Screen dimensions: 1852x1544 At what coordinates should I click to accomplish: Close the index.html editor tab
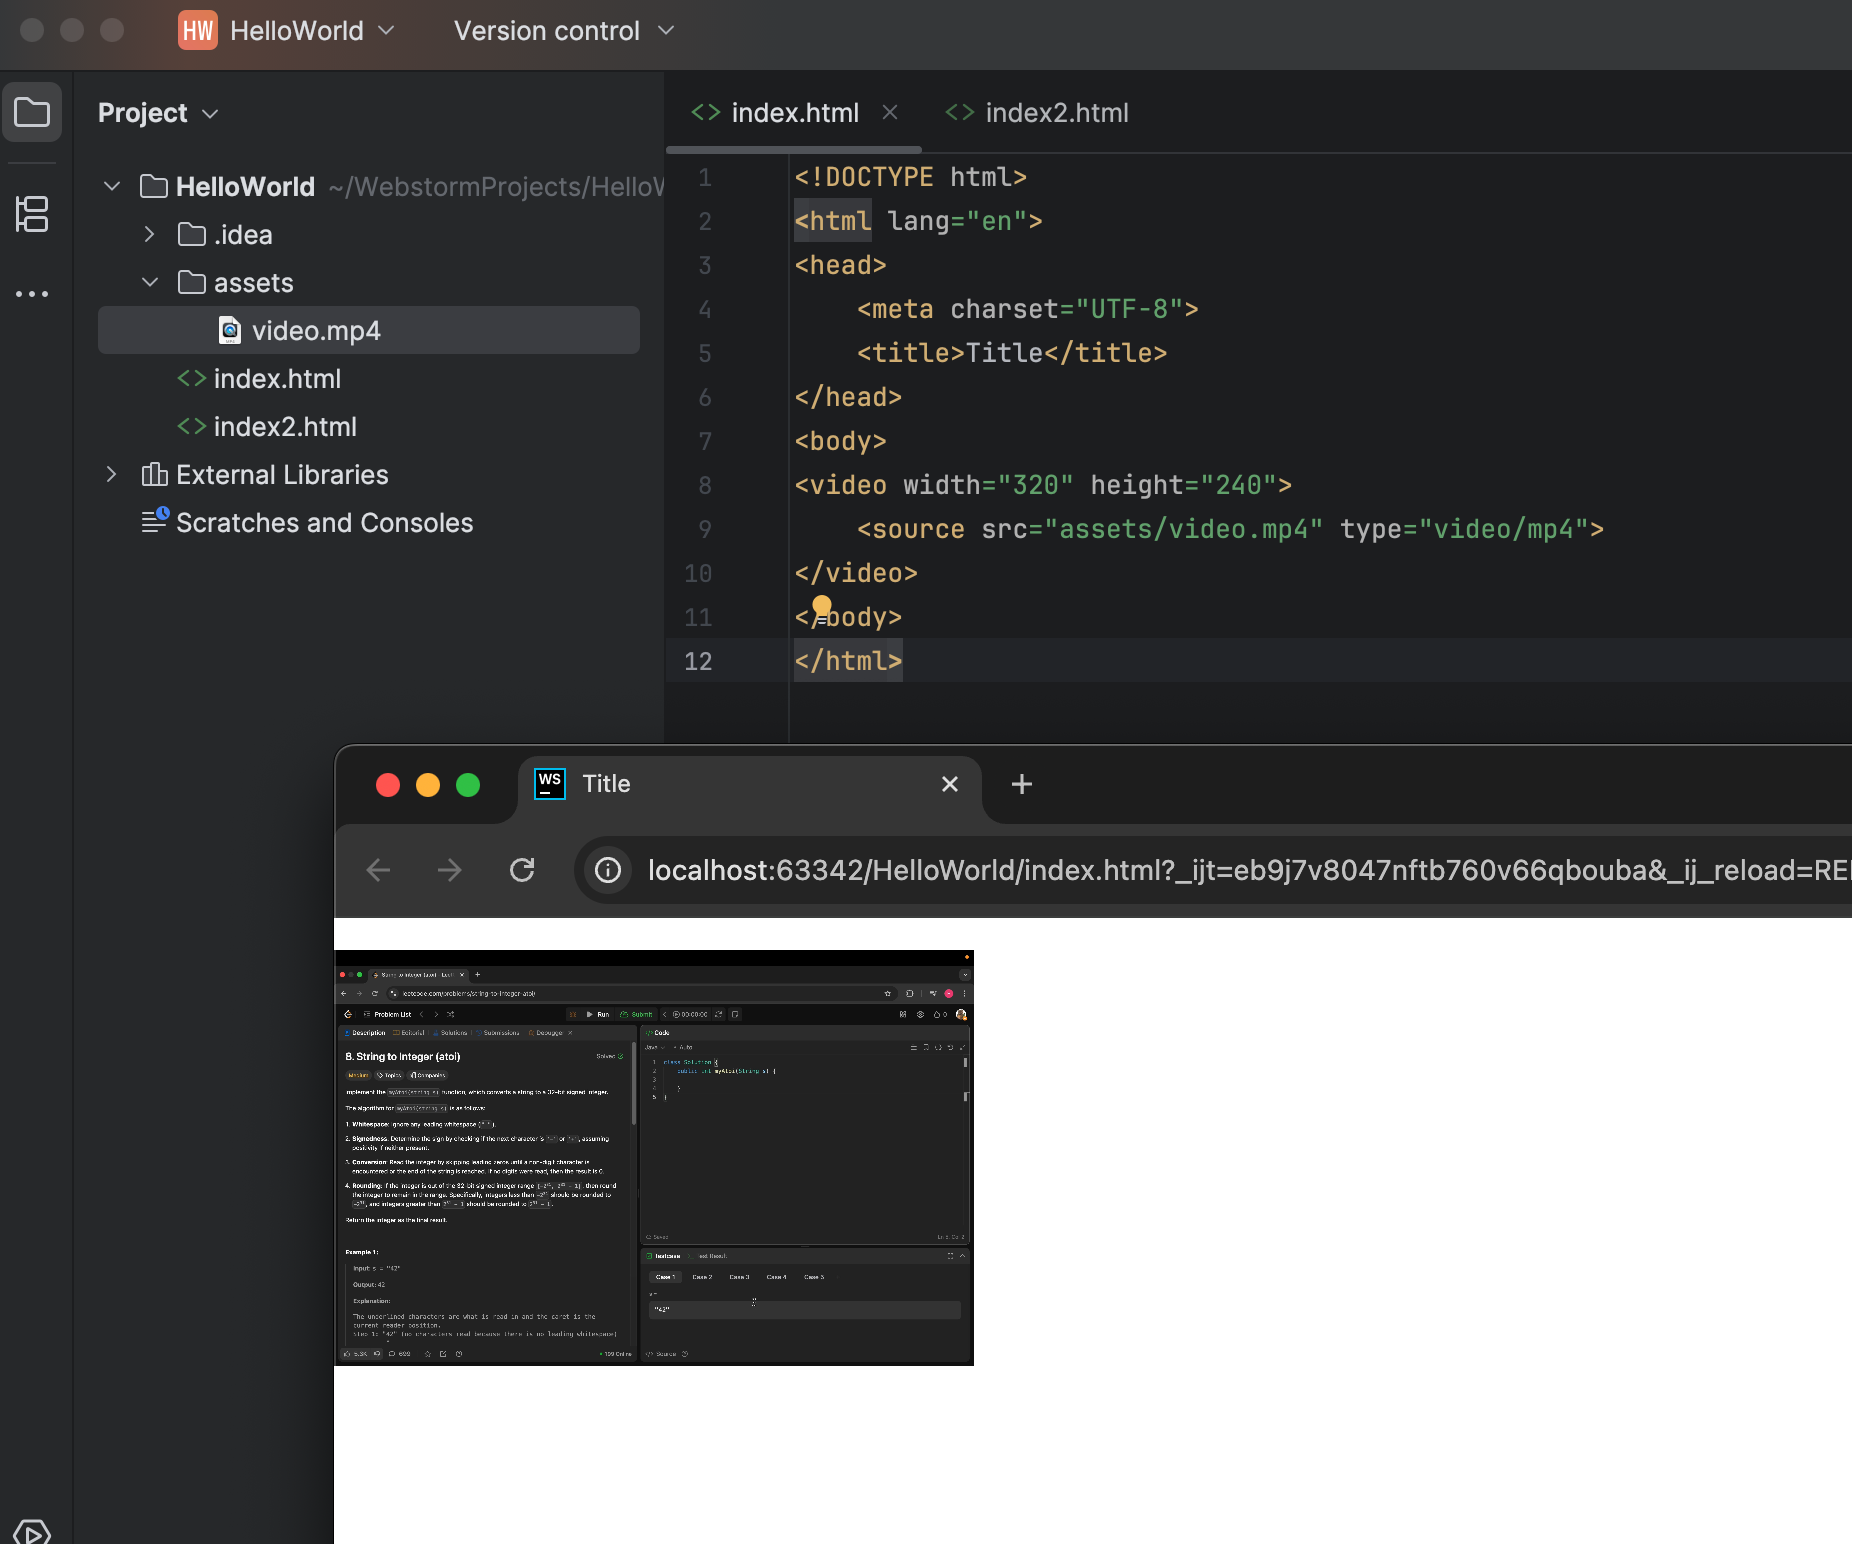click(x=891, y=112)
